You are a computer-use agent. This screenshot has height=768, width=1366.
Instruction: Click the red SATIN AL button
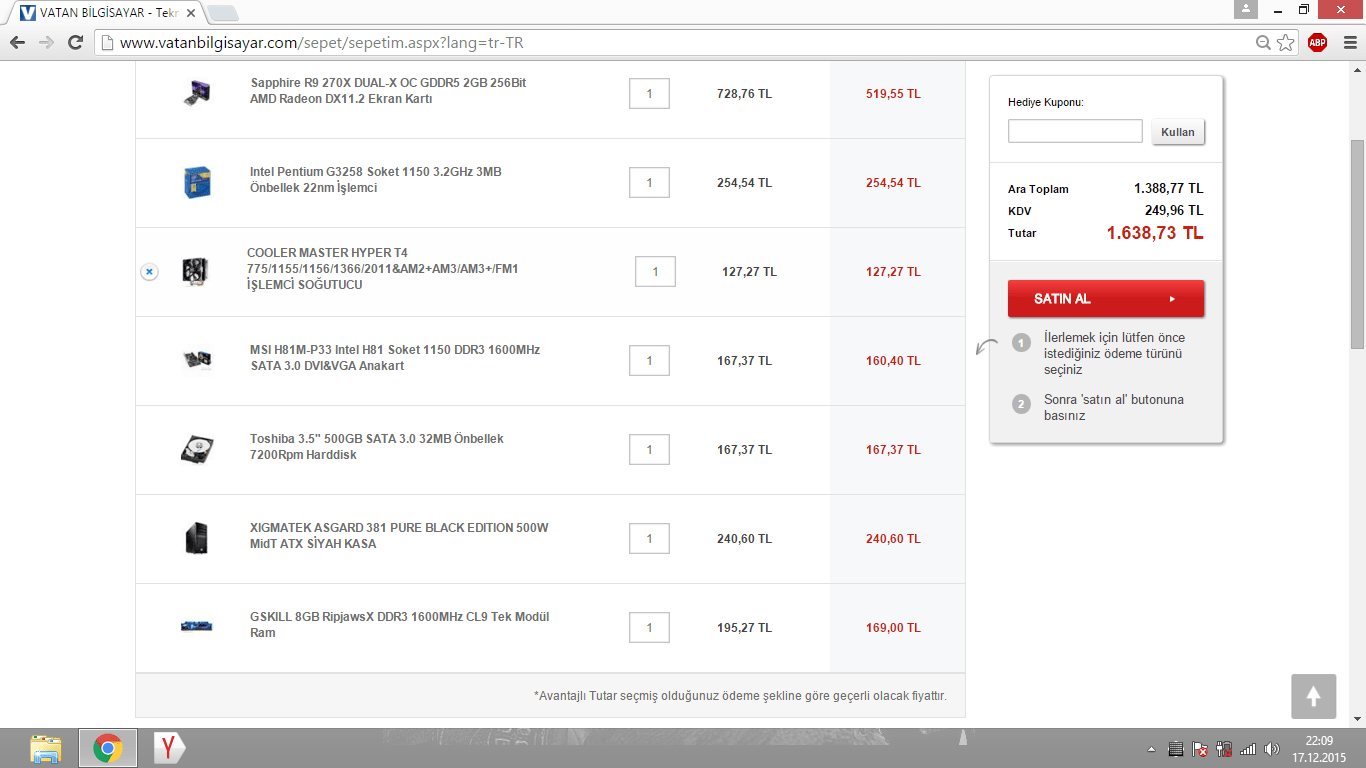pyautogui.click(x=1106, y=299)
